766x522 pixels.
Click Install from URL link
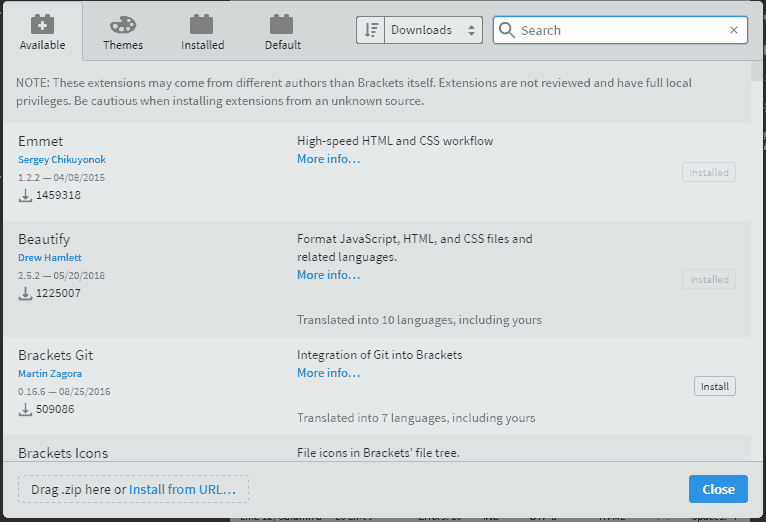click(182, 489)
